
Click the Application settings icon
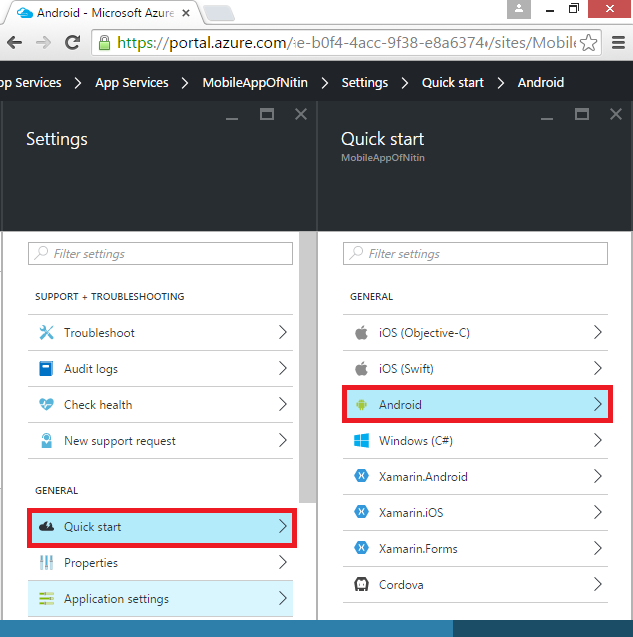coord(46,599)
